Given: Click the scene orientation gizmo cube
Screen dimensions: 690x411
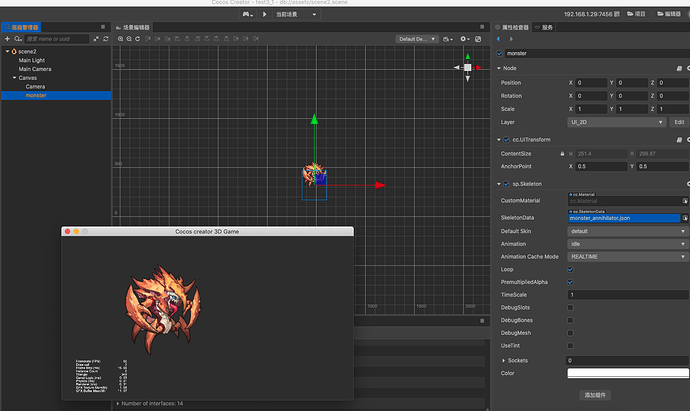Looking at the screenshot, I should 467,67.
